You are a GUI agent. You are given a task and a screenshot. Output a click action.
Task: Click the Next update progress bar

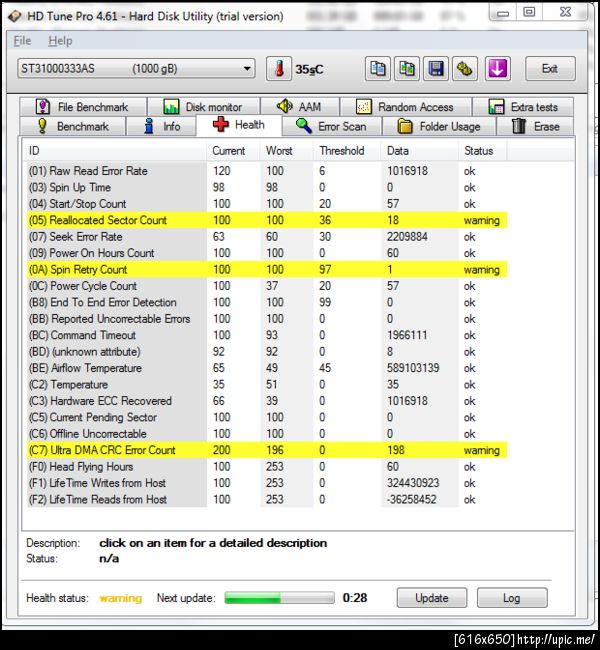[279, 598]
